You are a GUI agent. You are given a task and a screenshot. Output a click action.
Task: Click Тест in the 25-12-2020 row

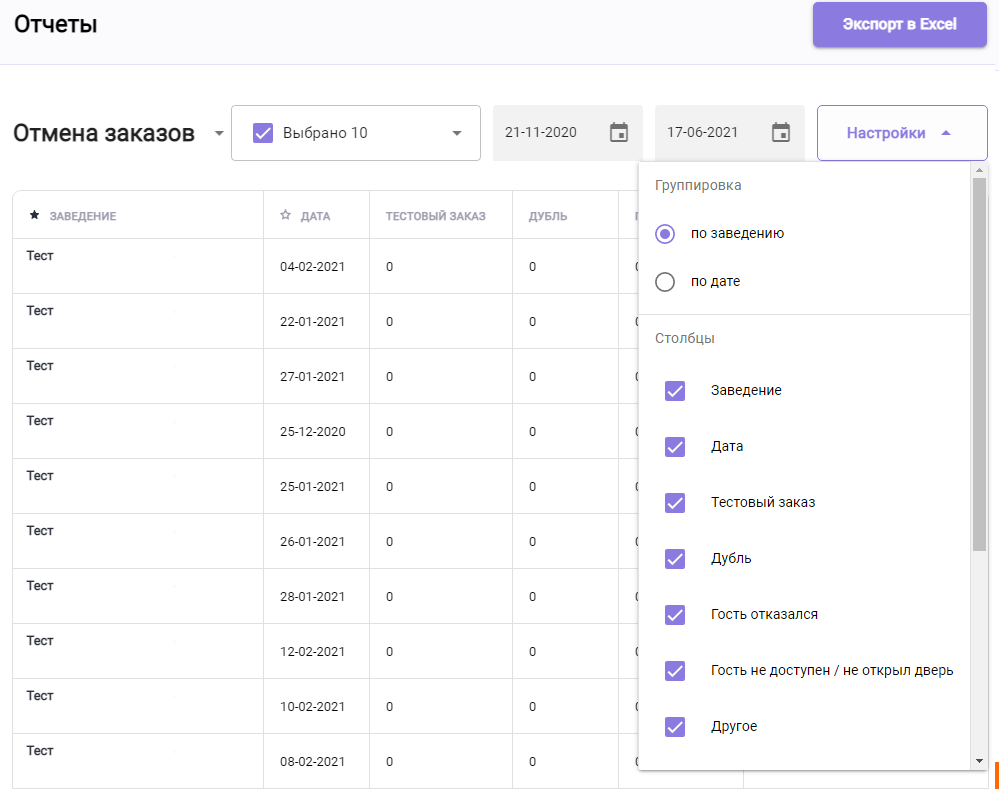click(40, 421)
